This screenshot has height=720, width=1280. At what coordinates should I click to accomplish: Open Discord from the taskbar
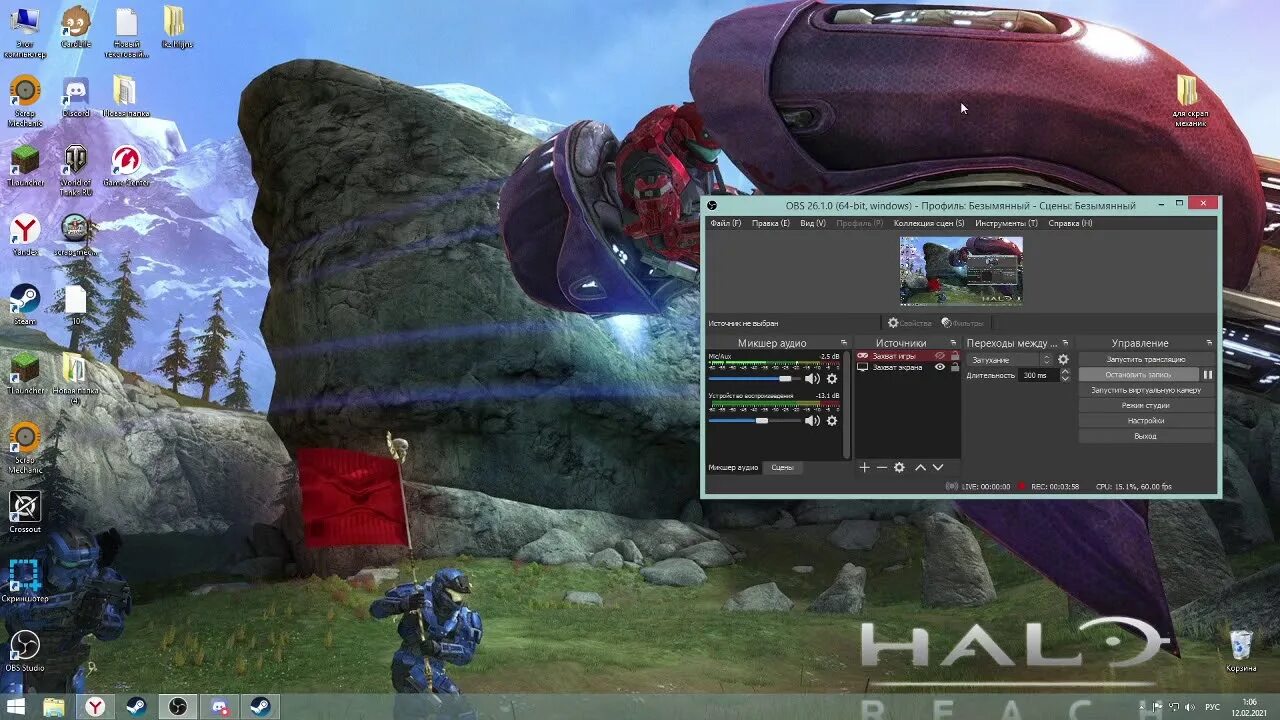(219, 707)
